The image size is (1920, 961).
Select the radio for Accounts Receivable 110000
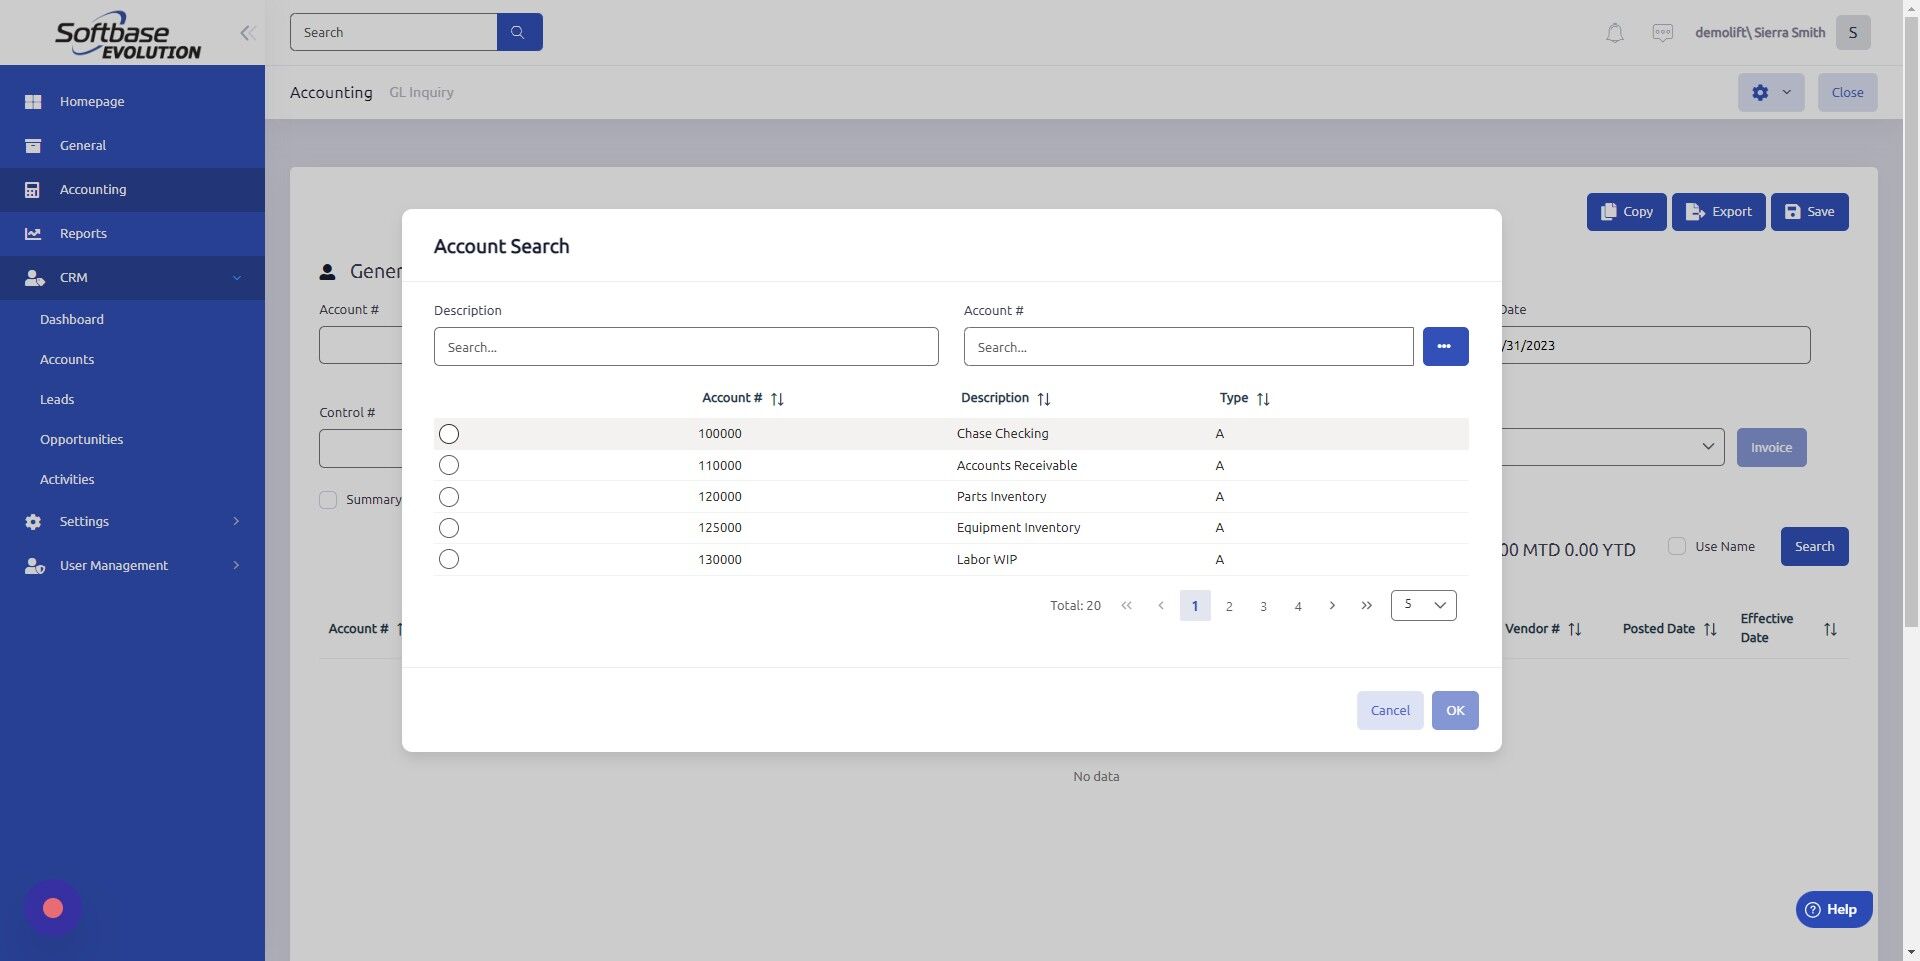pyautogui.click(x=449, y=465)
